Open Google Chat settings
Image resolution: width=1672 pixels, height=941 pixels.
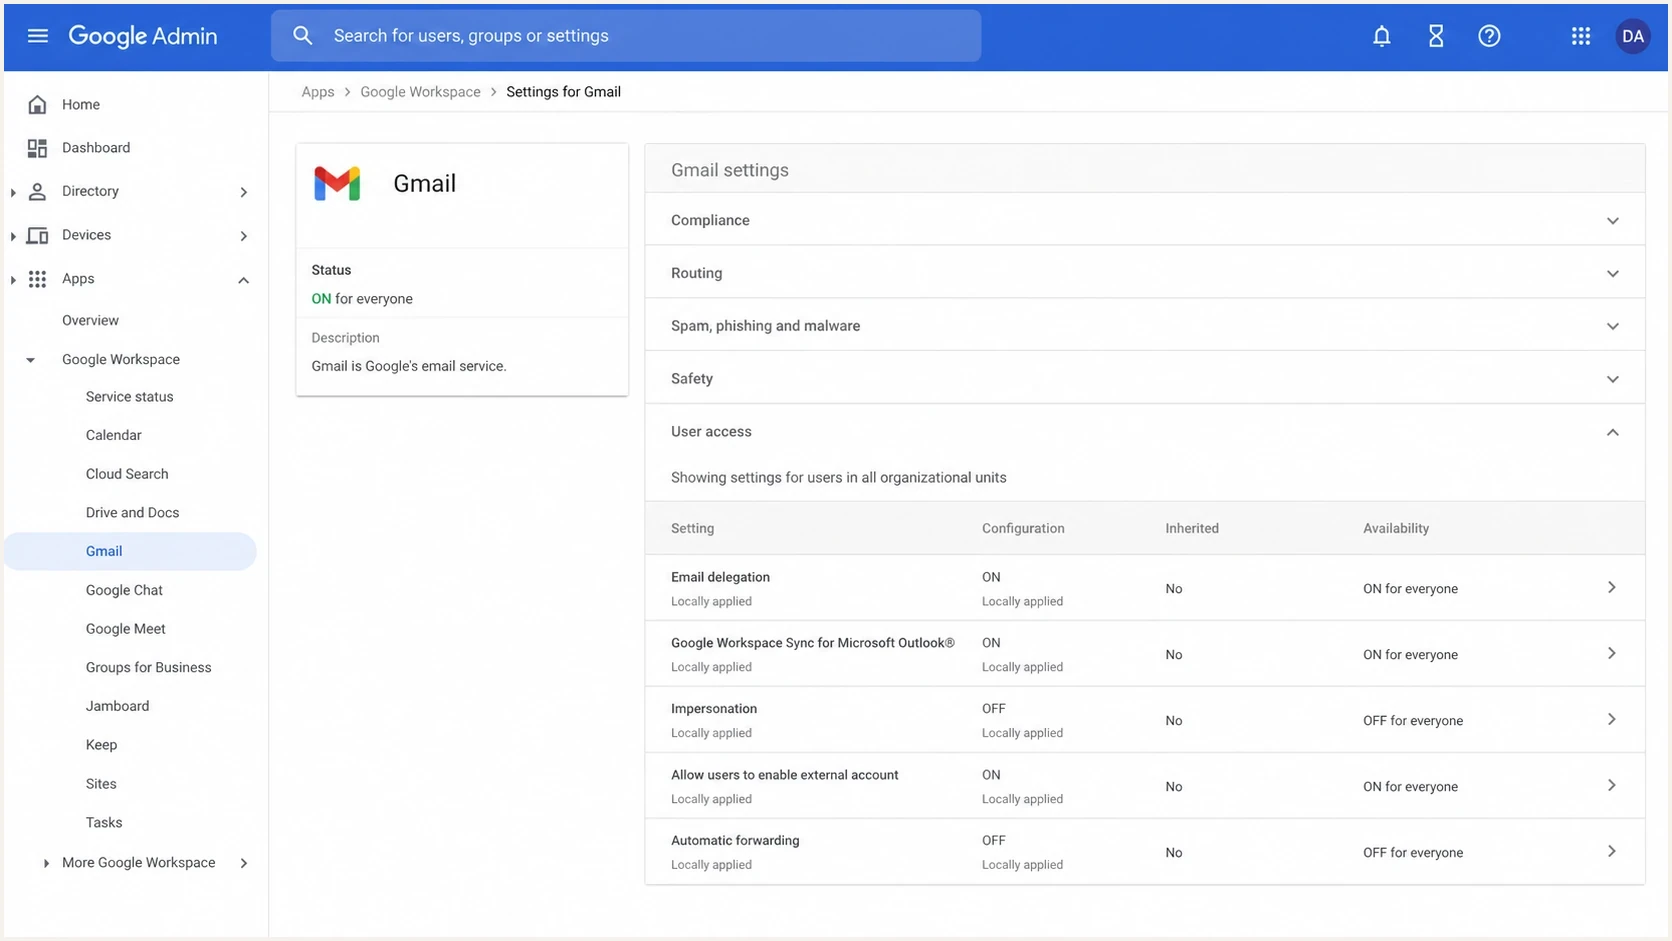point(124,590)
